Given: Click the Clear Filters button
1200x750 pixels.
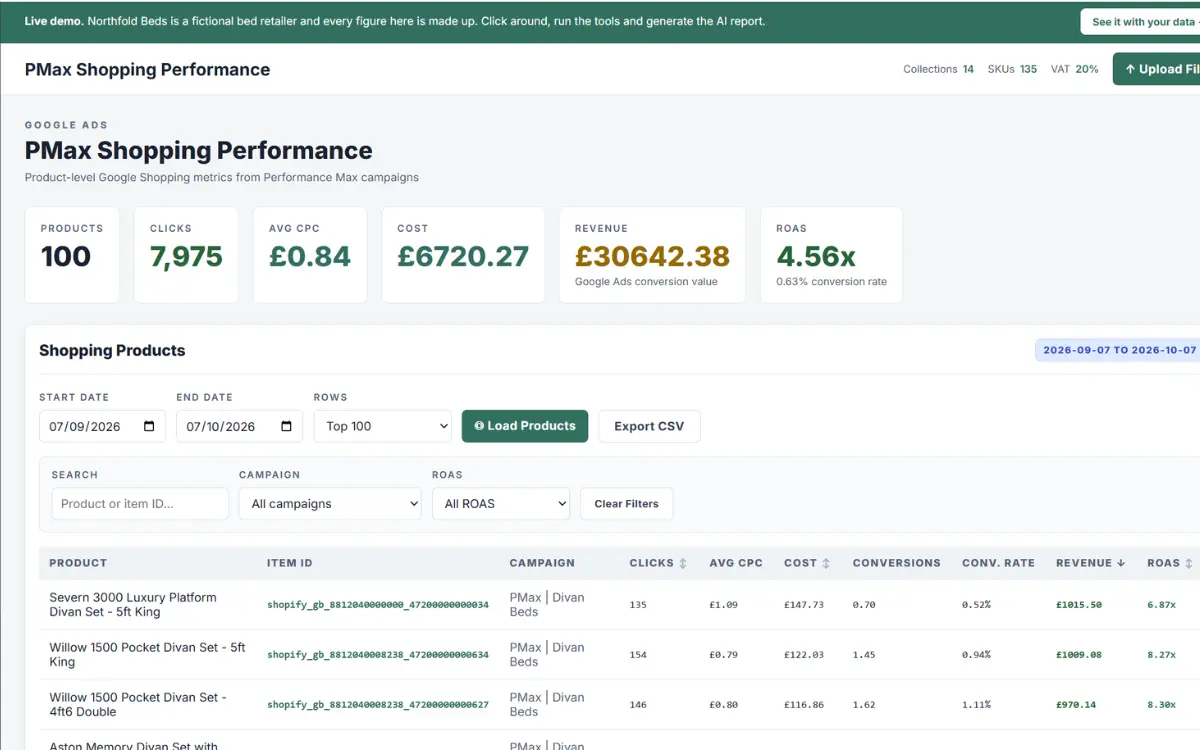Looking at the screenshot, I should [x=626, y=504].
